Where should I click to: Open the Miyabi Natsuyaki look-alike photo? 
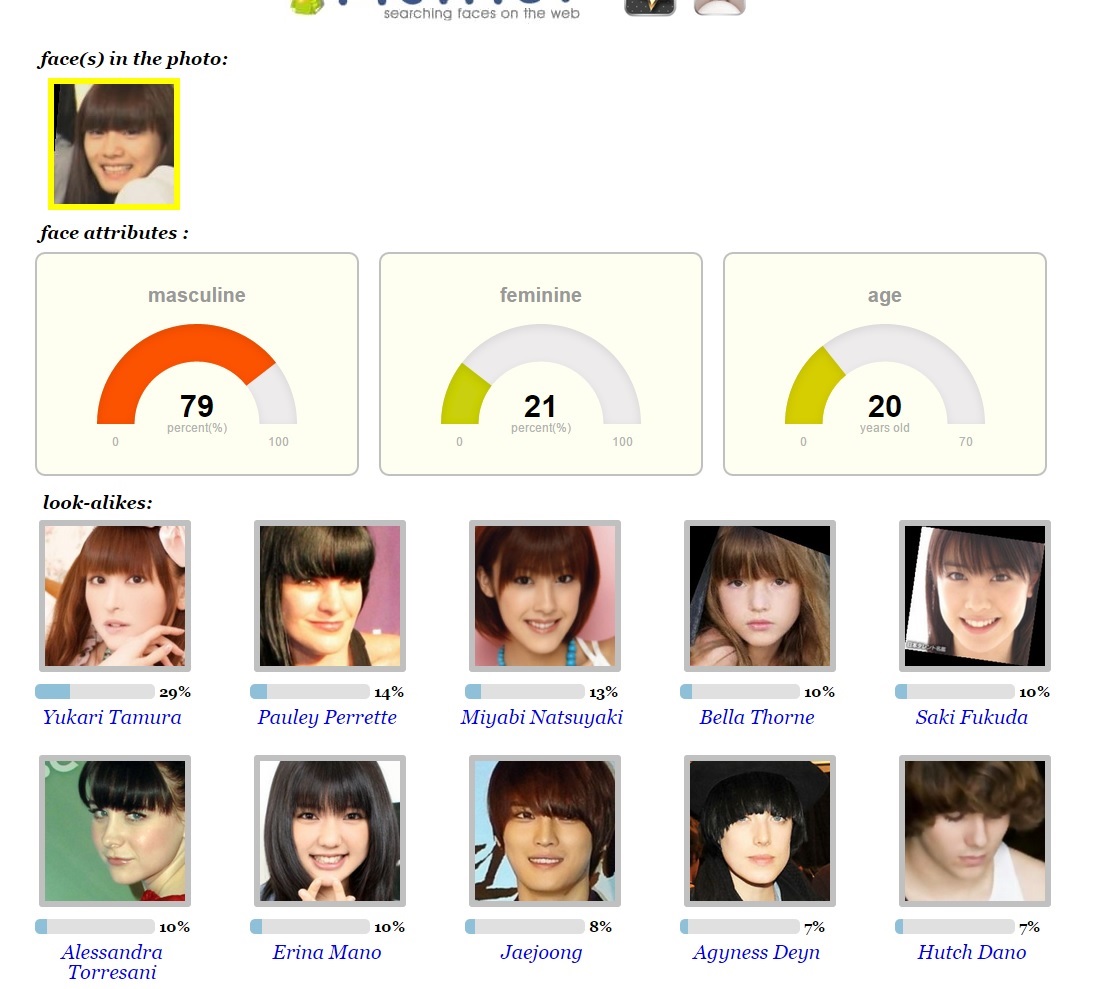544,596
